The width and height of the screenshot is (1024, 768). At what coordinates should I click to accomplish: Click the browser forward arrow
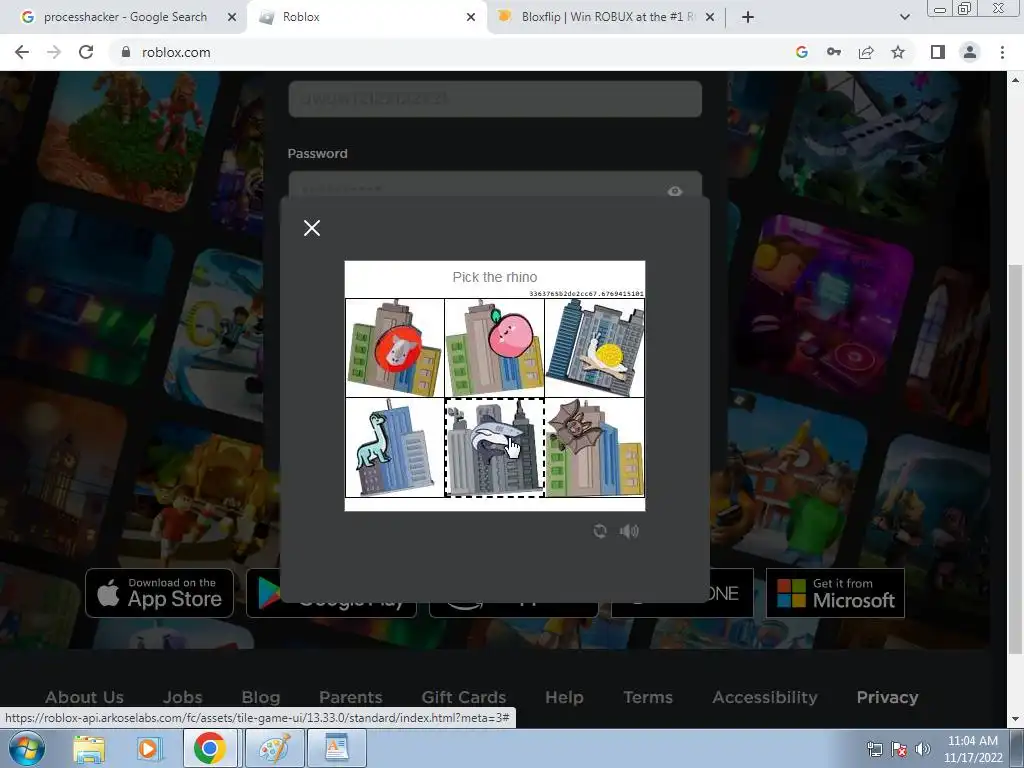click(x=54, y=52)
